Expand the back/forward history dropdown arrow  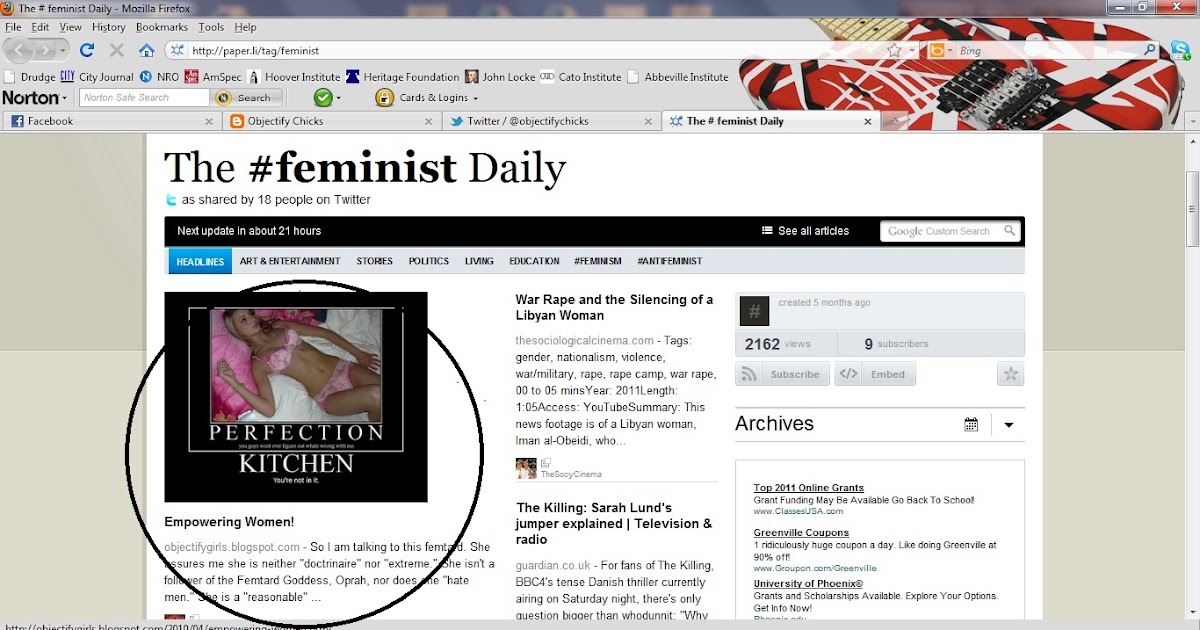coord(64,50)
